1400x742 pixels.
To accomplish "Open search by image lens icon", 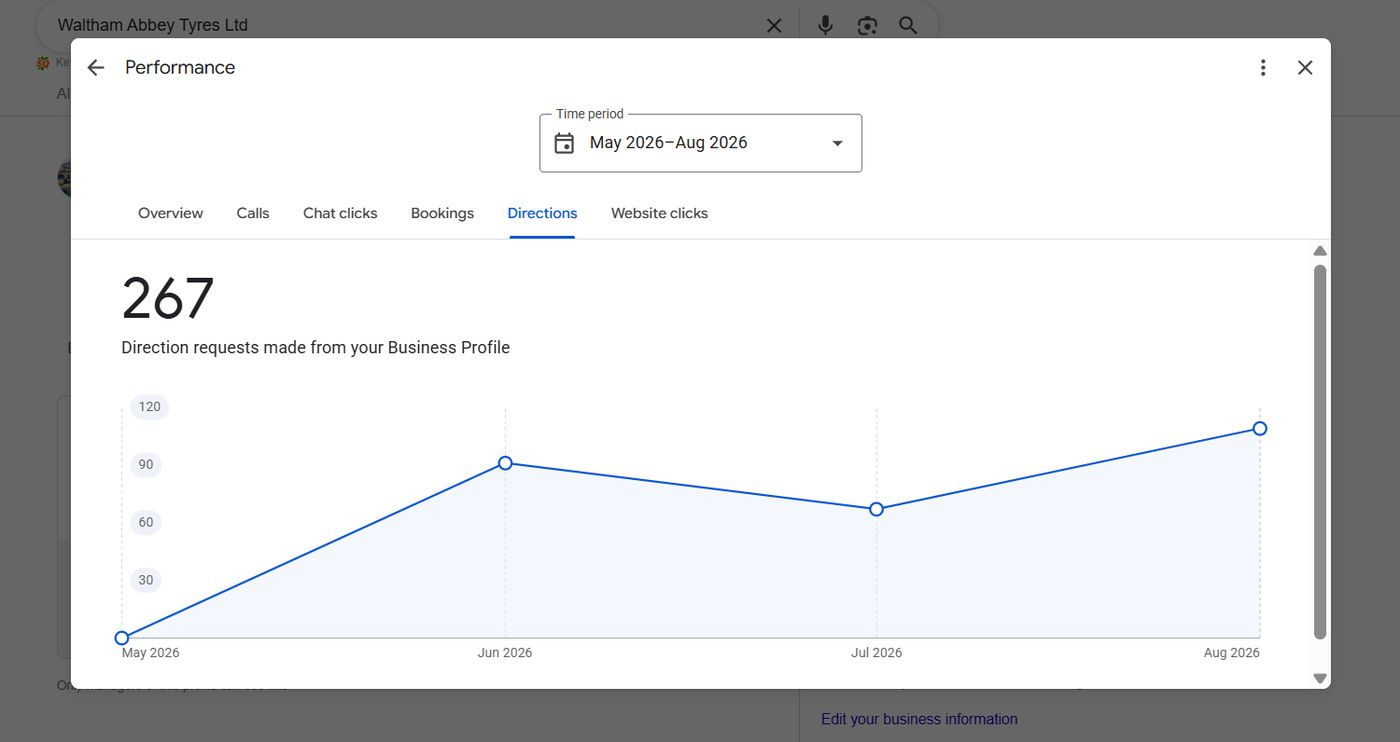I will (867, 25).
